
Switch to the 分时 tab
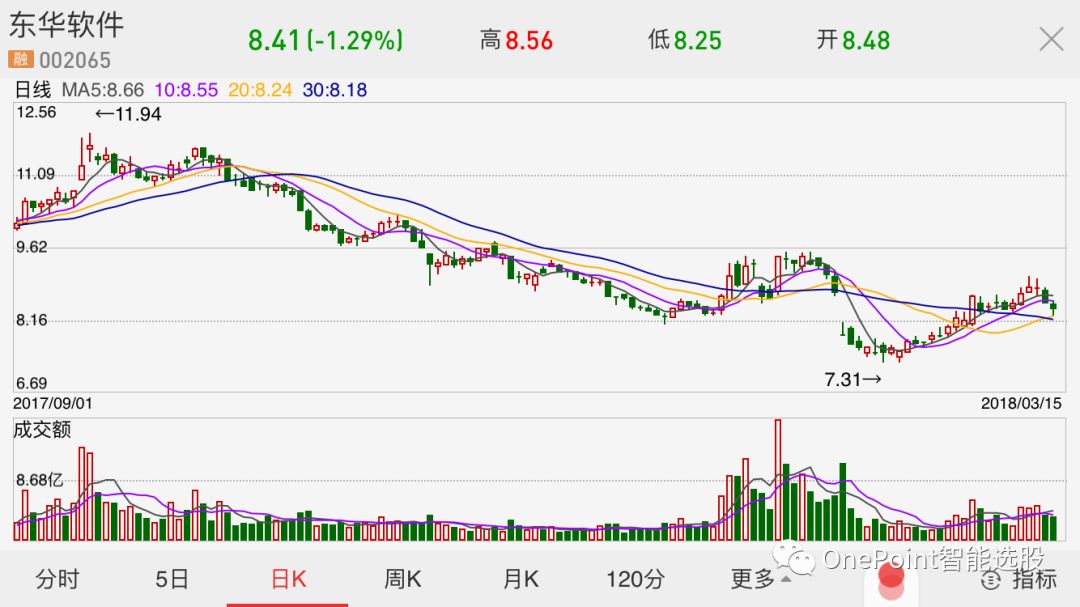57,579
